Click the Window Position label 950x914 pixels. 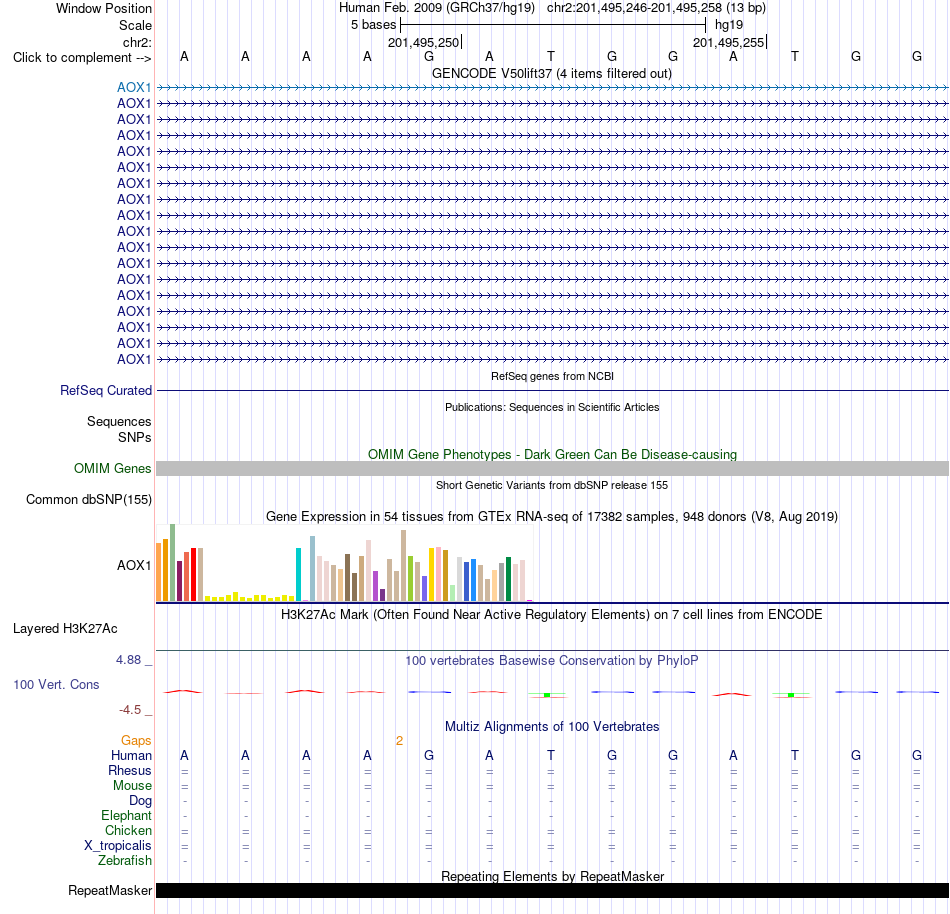pyautogui.click(x=104, y=8)
